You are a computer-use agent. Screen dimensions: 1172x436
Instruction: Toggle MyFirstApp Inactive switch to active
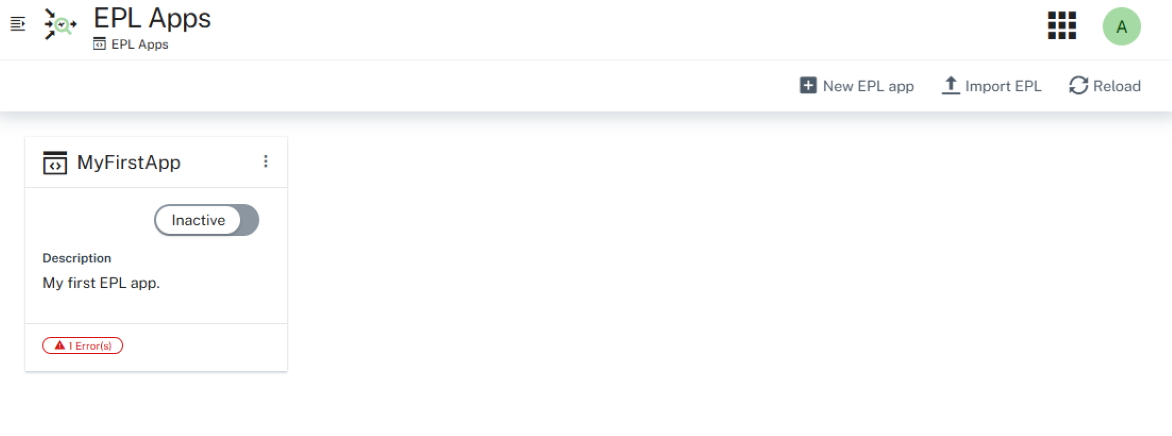(x=206, y=220)
